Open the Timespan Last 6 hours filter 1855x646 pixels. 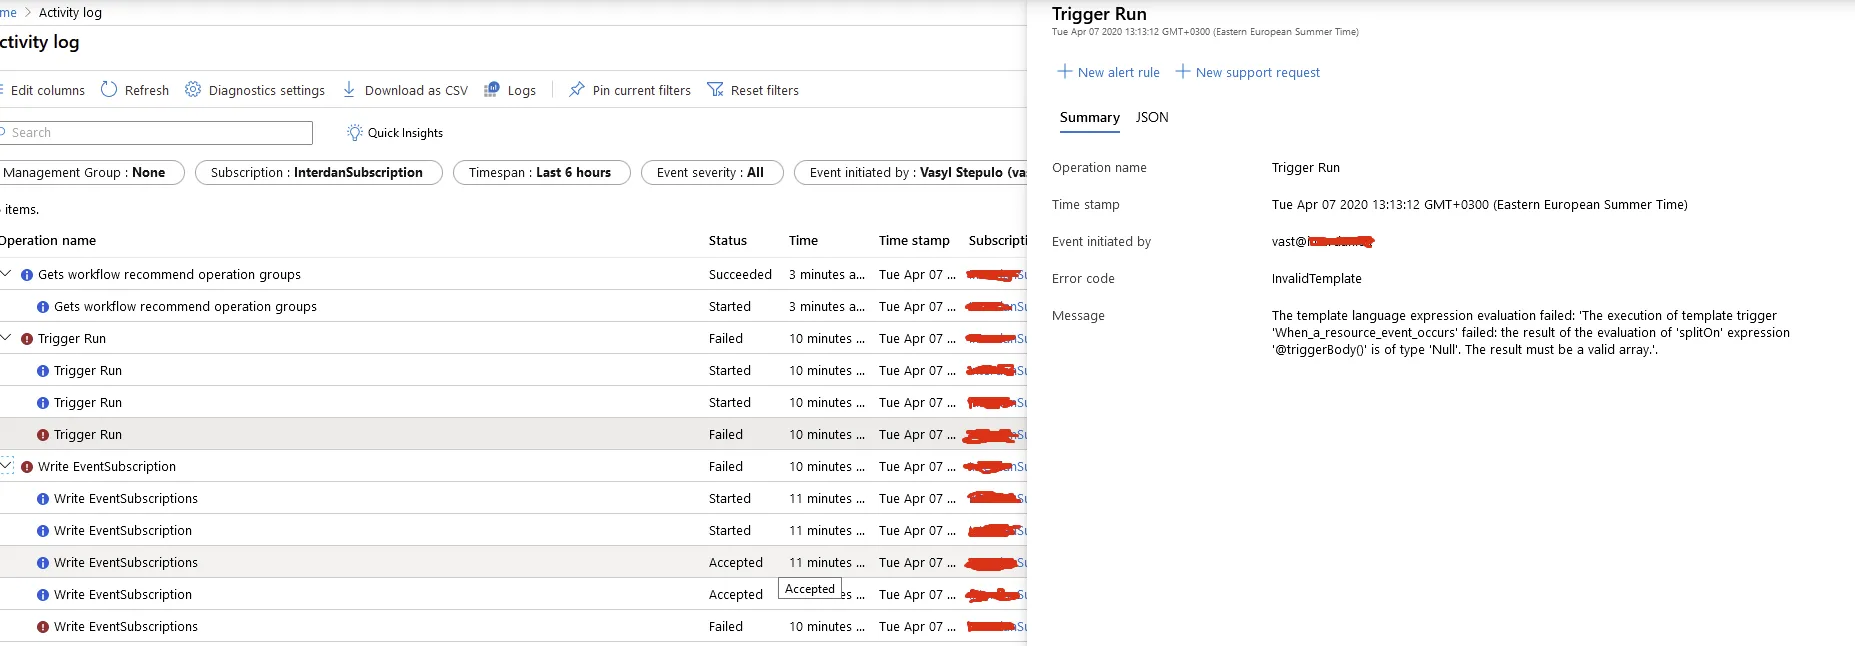click(540, 173)
